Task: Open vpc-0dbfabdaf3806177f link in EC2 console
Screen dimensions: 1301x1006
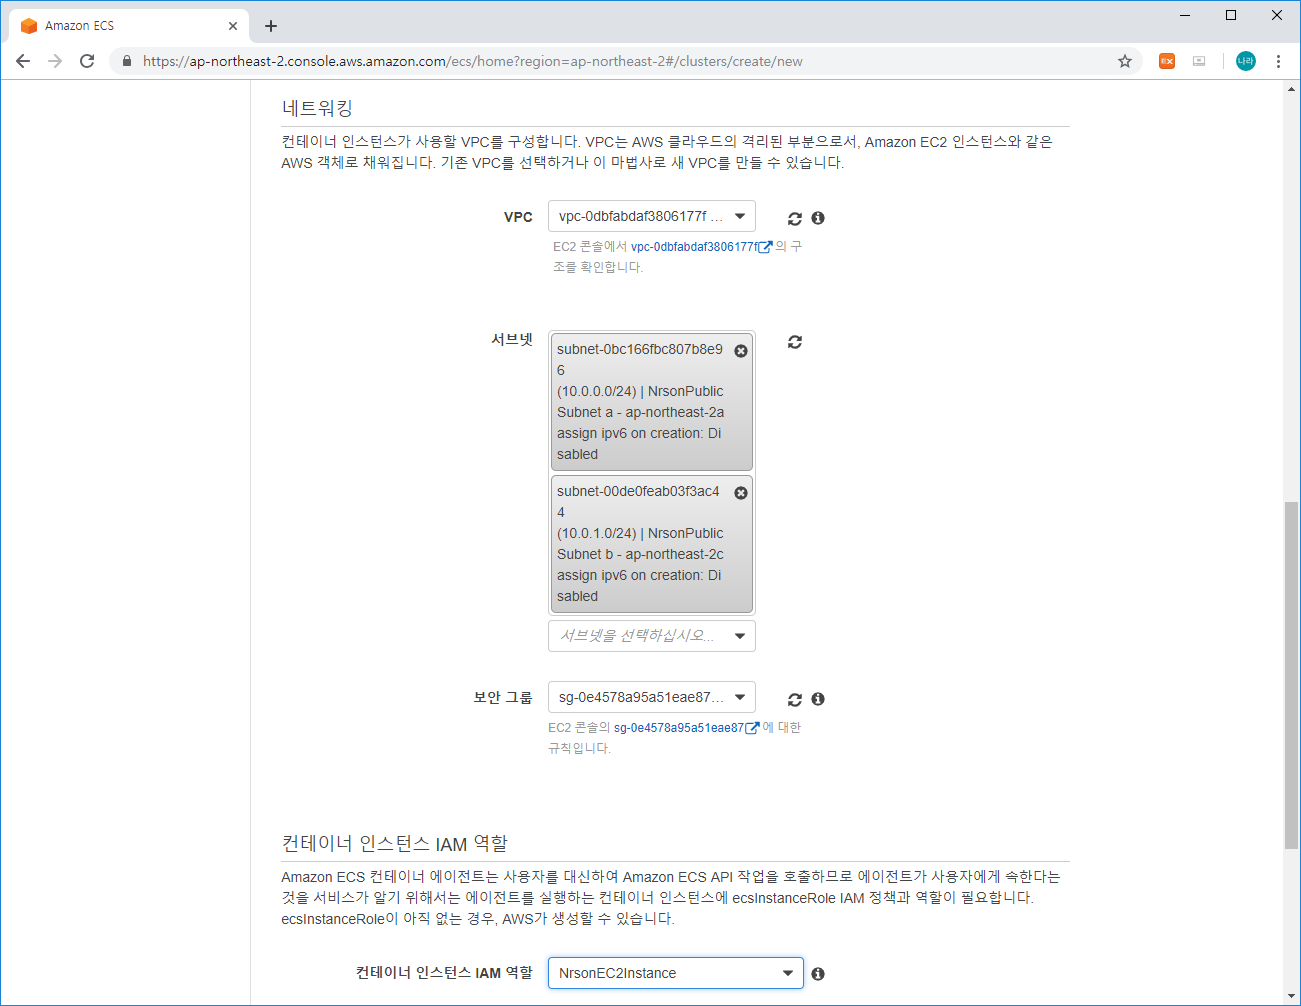Action: pyautogui.click(x=701, y=247)
